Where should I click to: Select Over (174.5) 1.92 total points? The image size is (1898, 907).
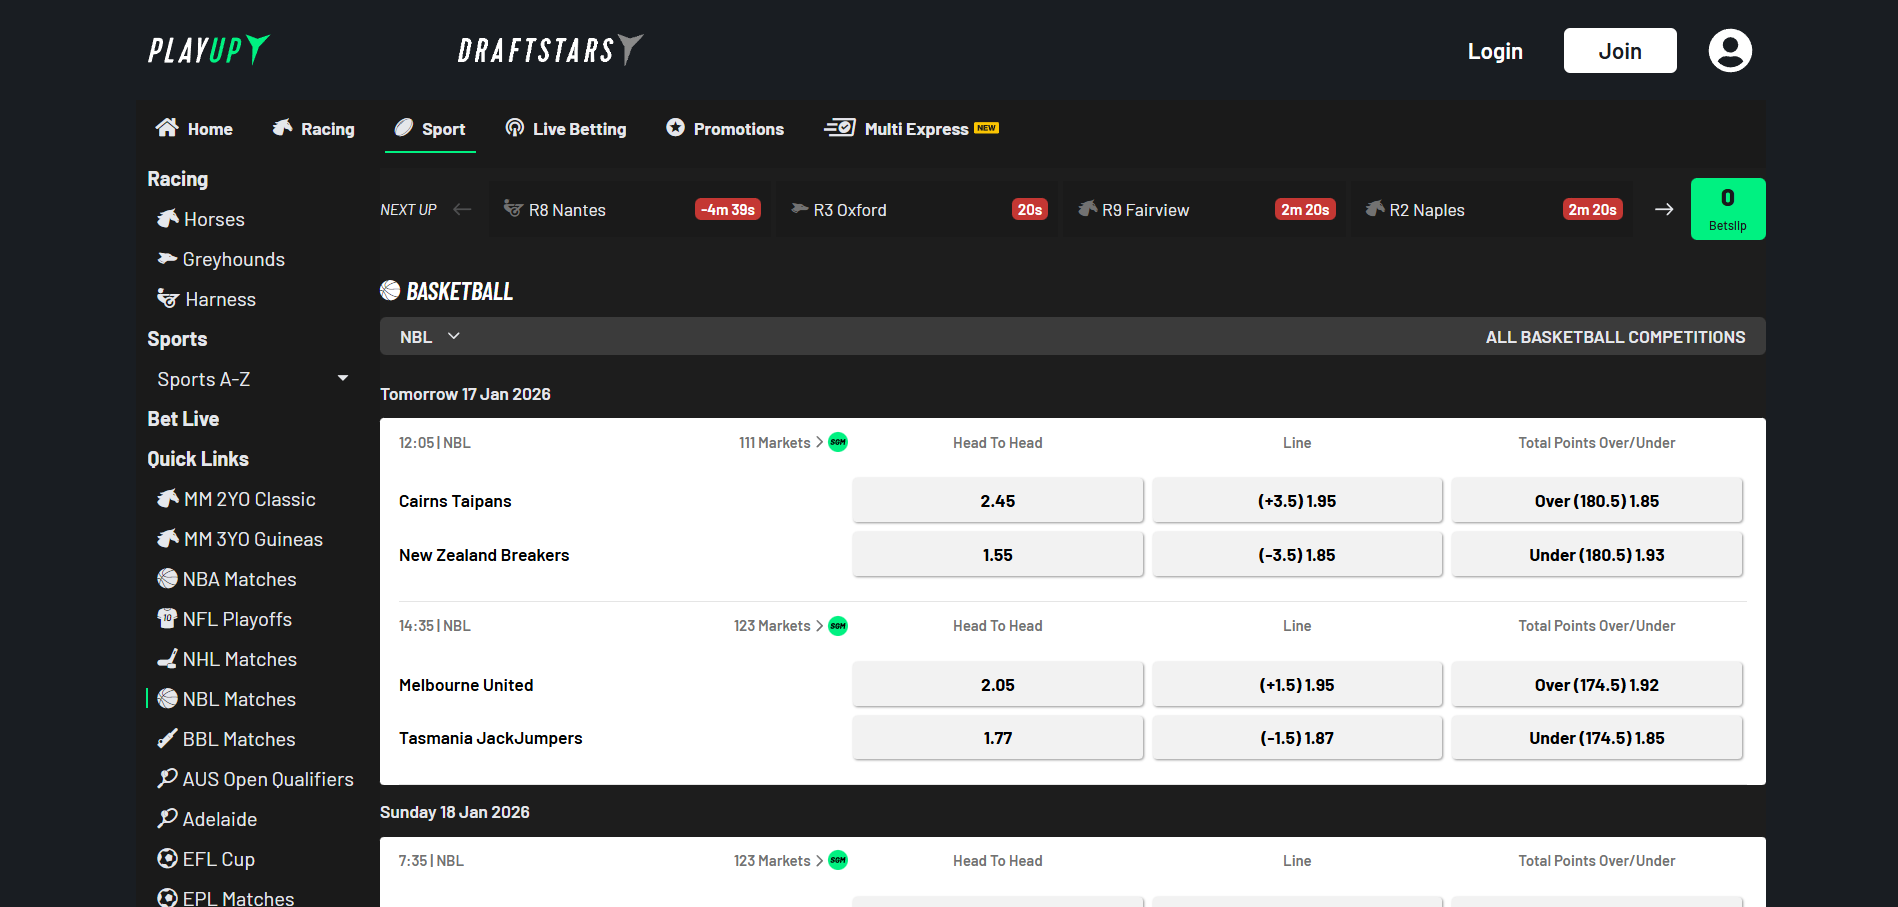tap(1597, 685)
